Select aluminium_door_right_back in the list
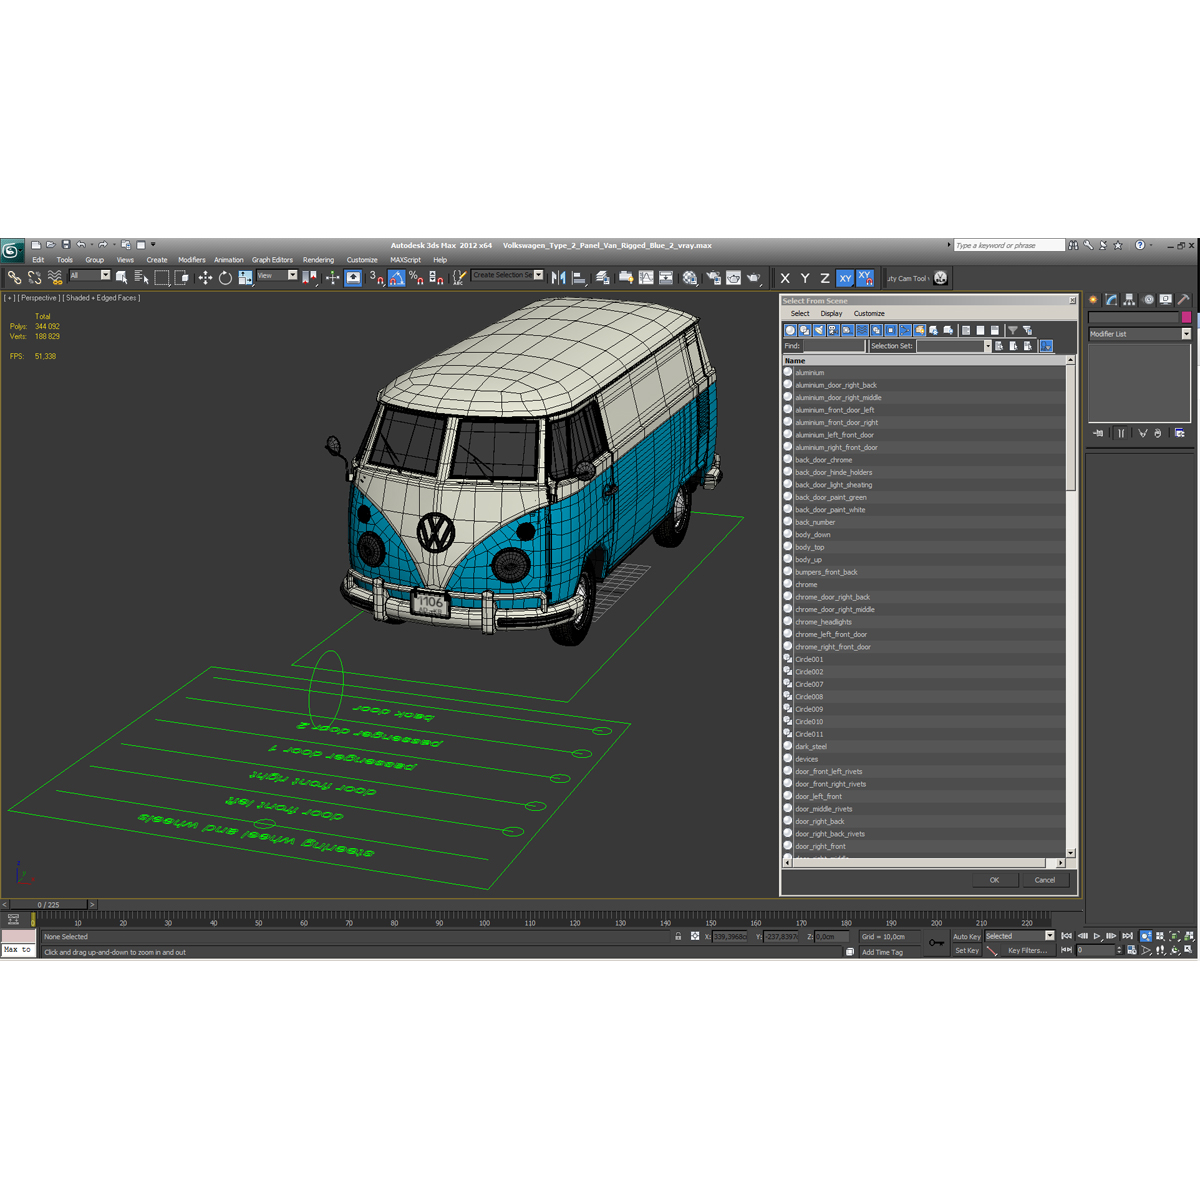This screenshot has height=1200, width=1200. (925, 385)
